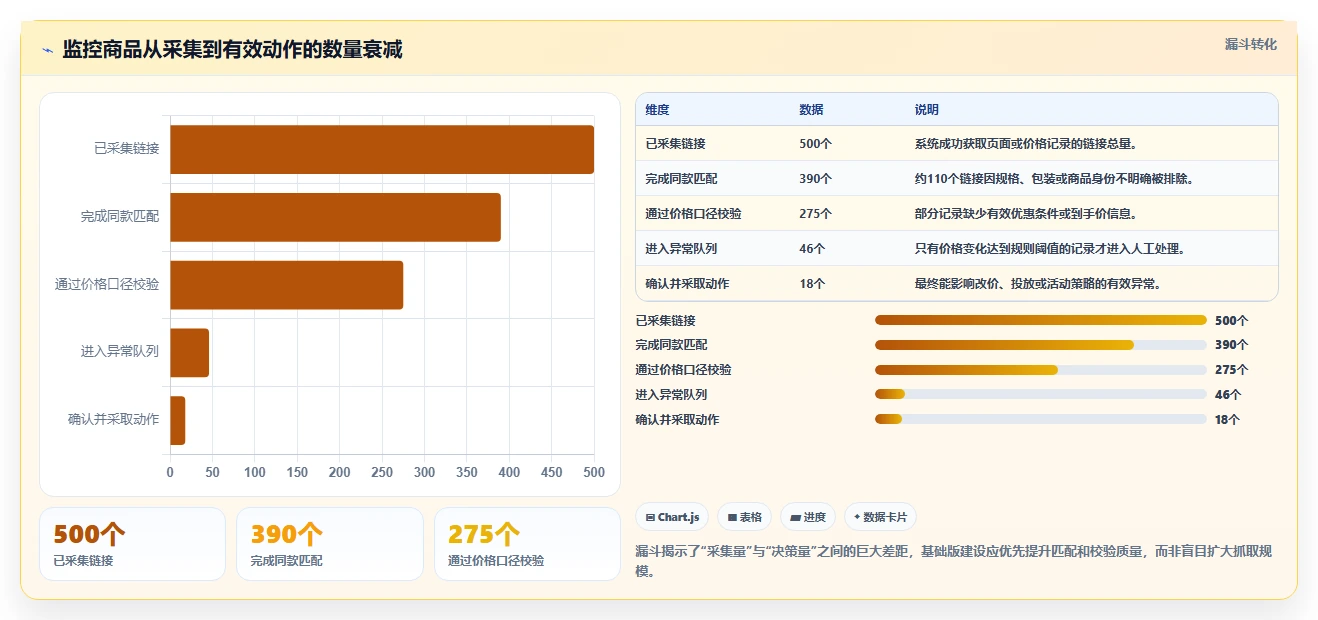The height and width of the screenshot is (620, 1318).
Task: Click the 确认并采取动作 label in the progress list
Action: (678, 420)
